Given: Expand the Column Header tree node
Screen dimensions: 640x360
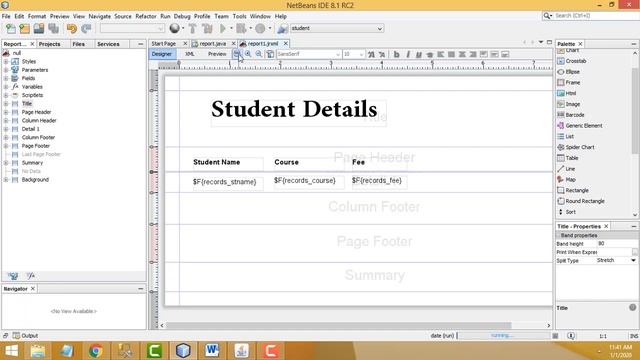Looking at the screenshot, I should [6, 121].
